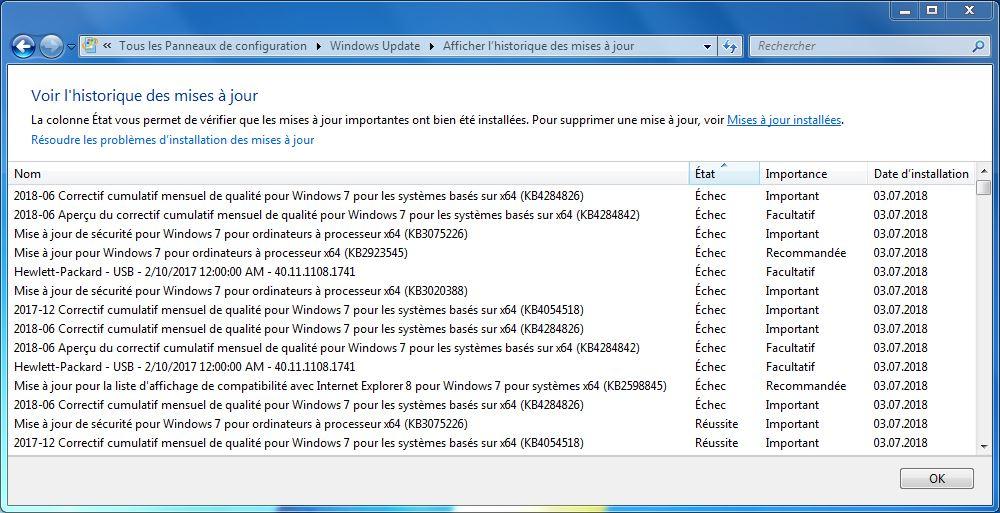The width and height of the screenshot is (1000, 513).
Task: Click the scrollbar up arrow
Action: (983, 170)
